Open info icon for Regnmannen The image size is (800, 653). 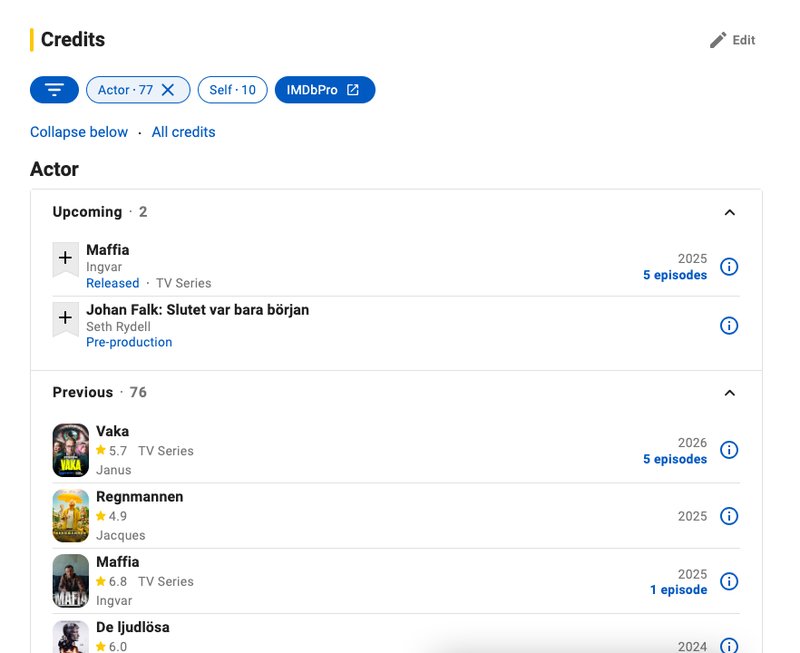pyautogui.click(x=729, y=516)
